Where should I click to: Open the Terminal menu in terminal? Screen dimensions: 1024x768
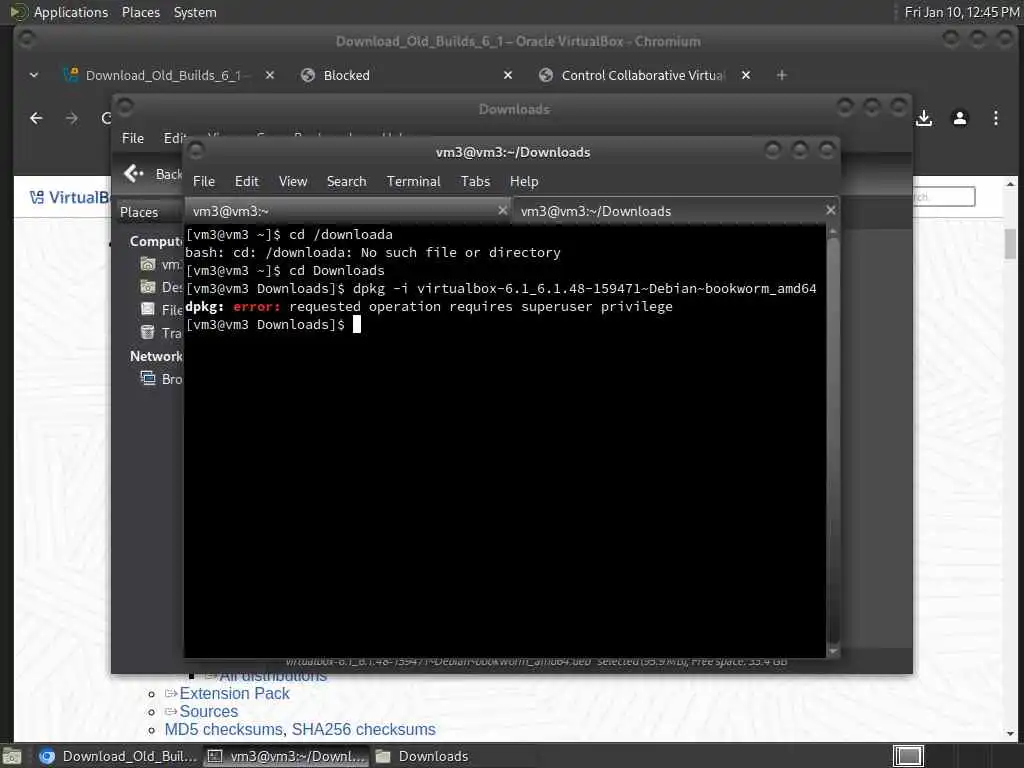(413, 182)
